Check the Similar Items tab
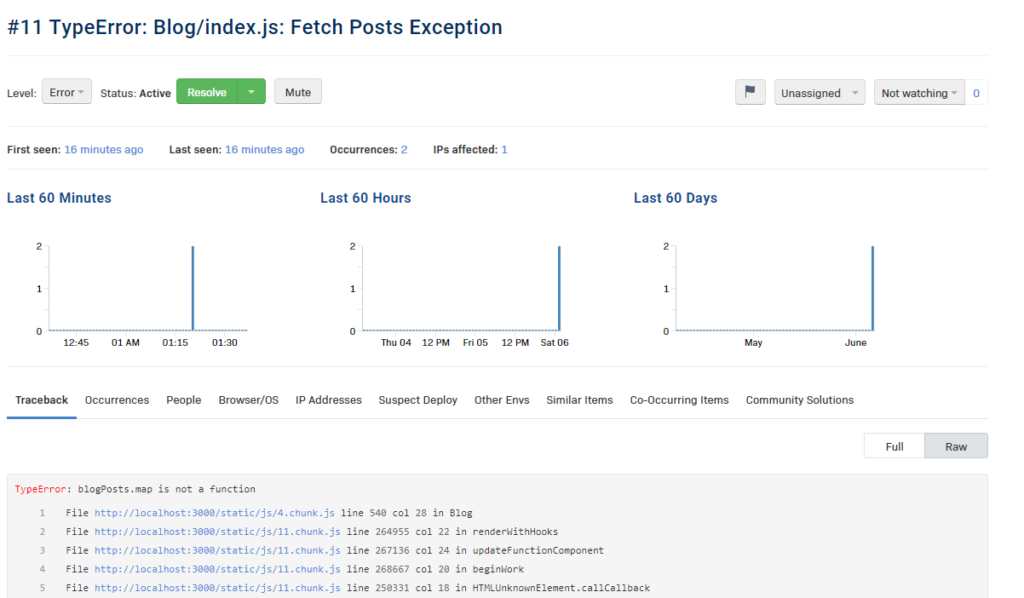Viewport: 1024px width, 598px height. tap(579, 399)
